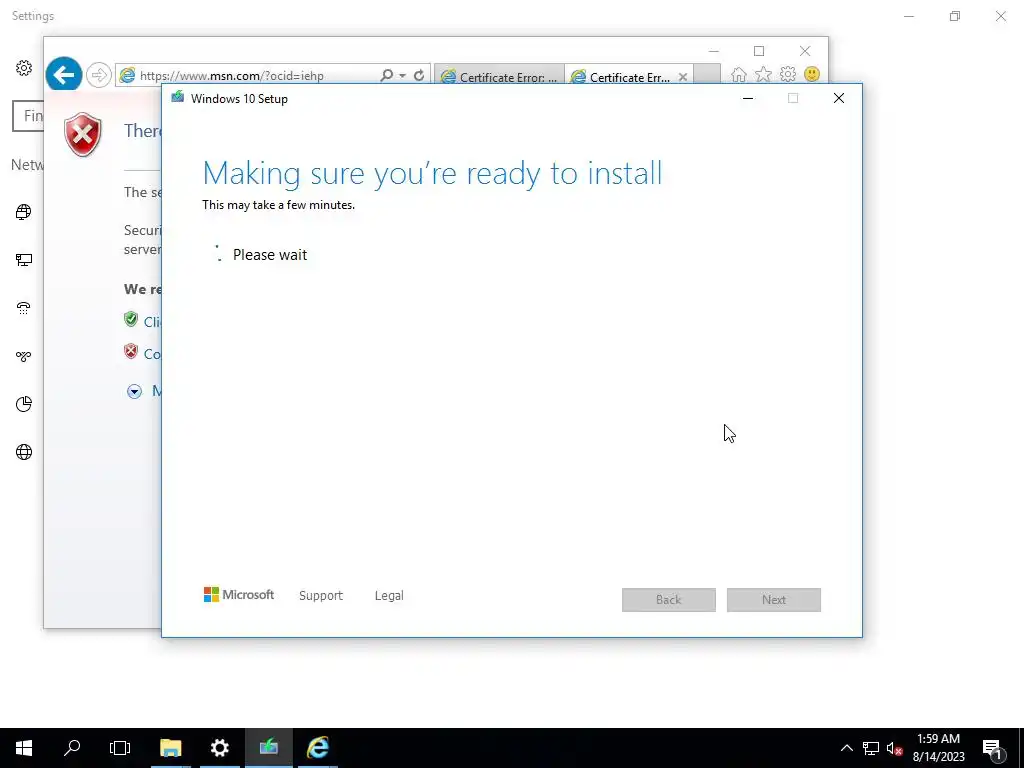Click the Microsoft logo in Setup
Viewport: 1024px width, 768px height.
[238, 595]
